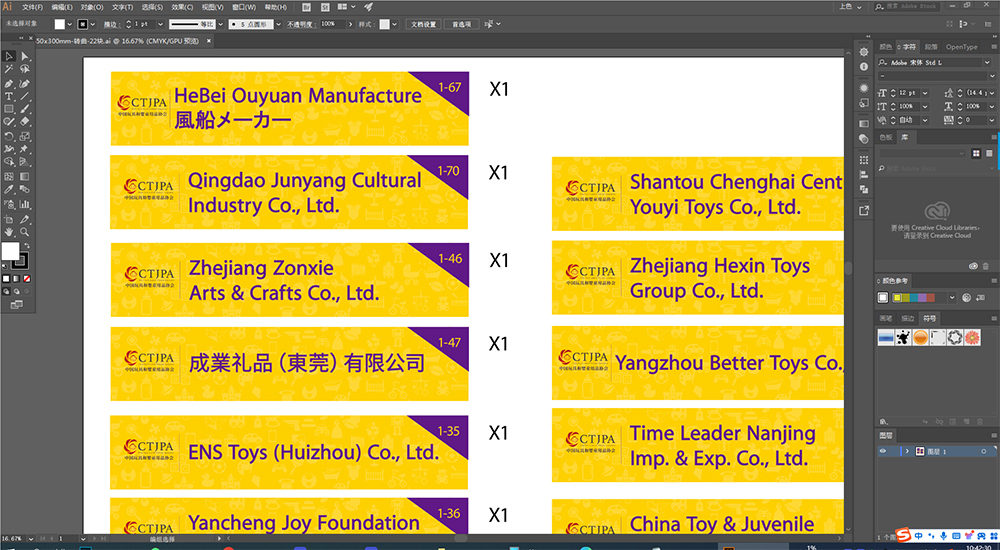Viewport: 1000px width, 550px height.
Task: Switch to the 段落 tab
Action: click(x=931, y=47)
